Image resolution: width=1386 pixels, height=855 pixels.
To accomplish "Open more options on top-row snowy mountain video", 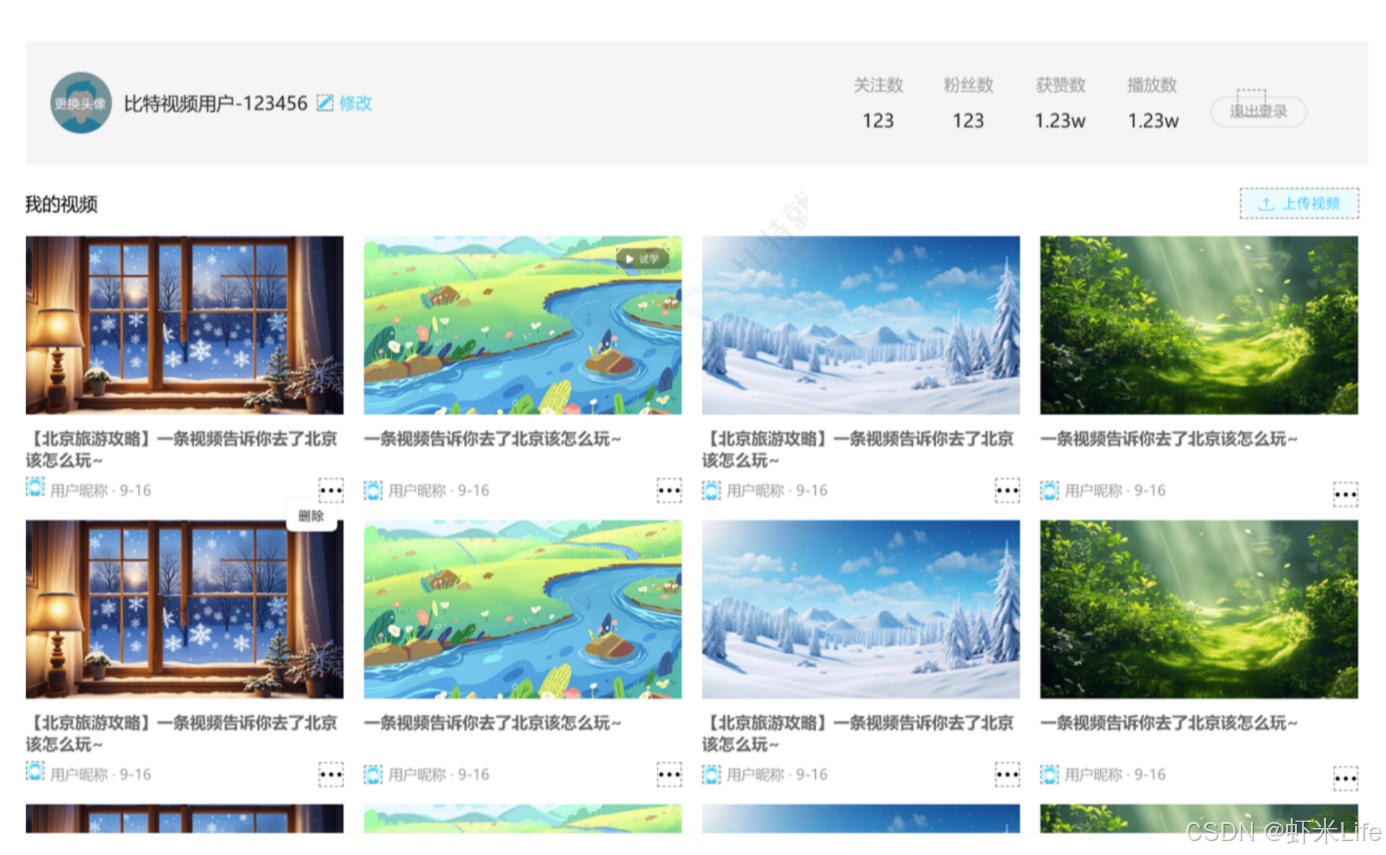I will tap(1007, 490).
